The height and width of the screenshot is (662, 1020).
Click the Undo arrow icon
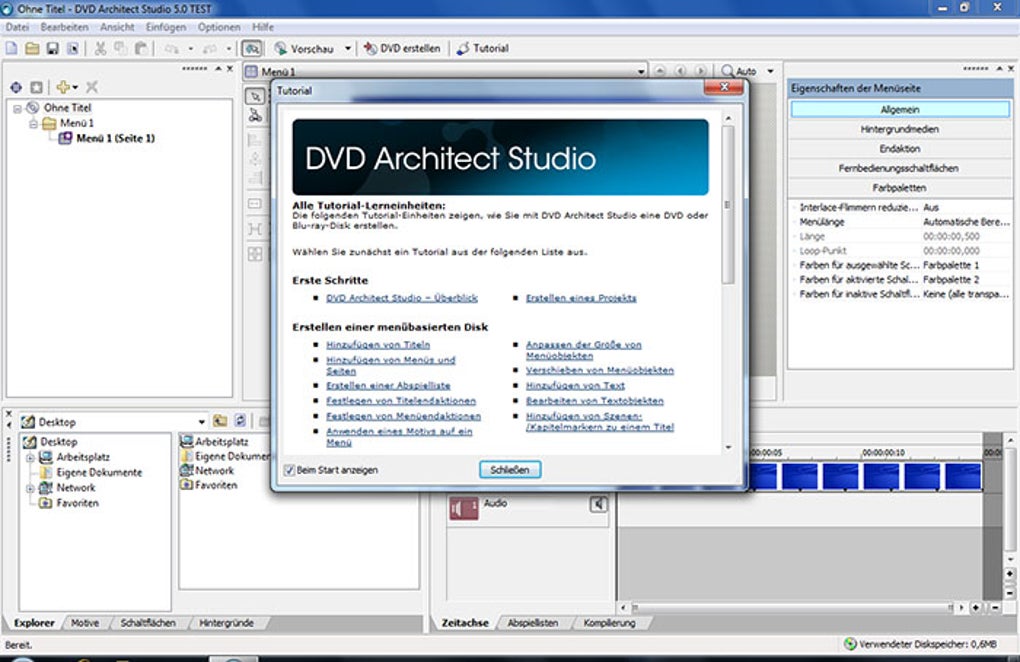pos(172,49)
